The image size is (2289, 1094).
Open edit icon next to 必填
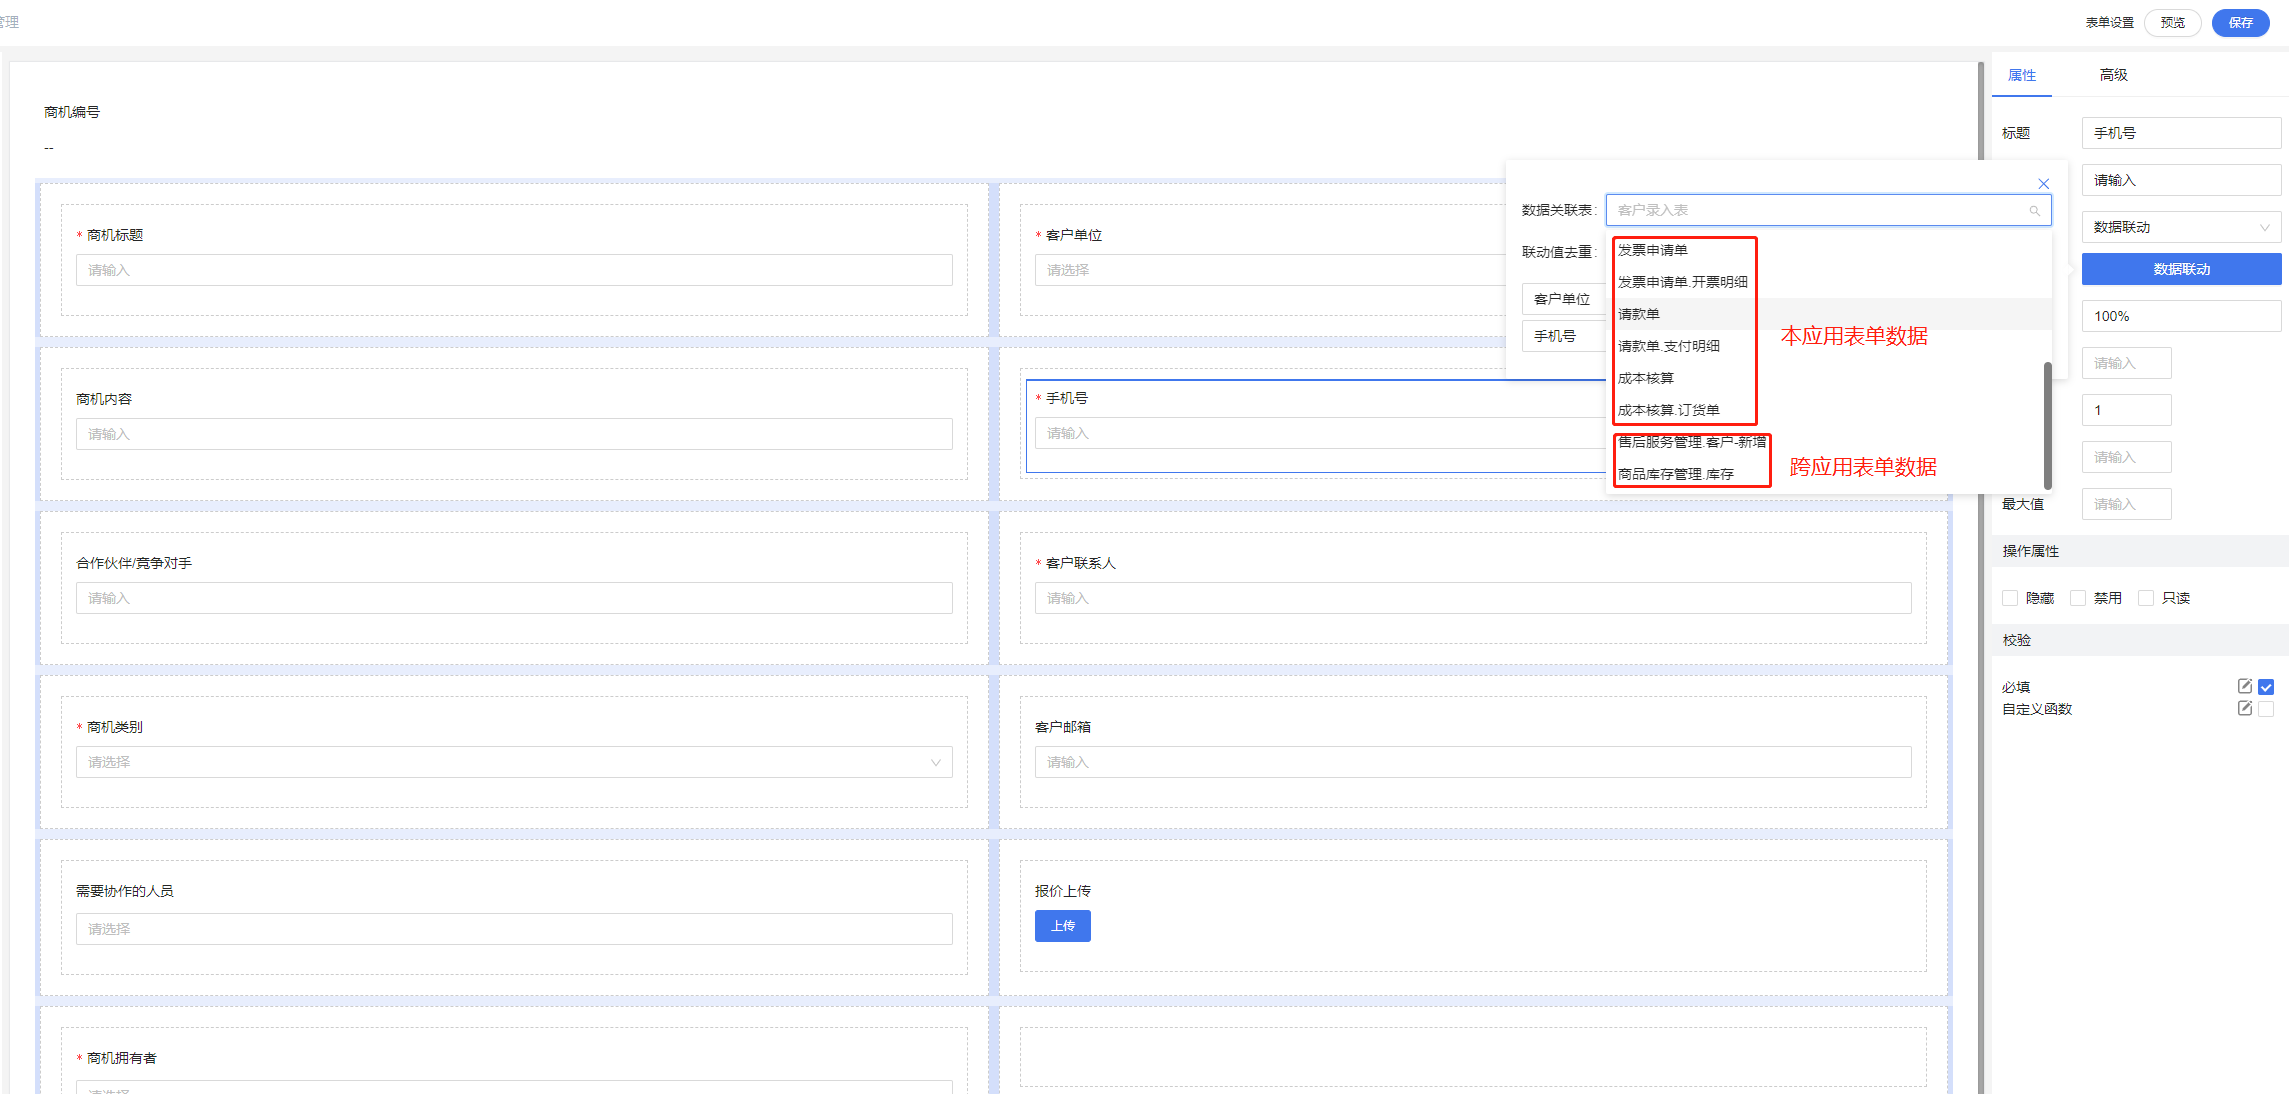pyautogui.click(x=2245, y=686)
